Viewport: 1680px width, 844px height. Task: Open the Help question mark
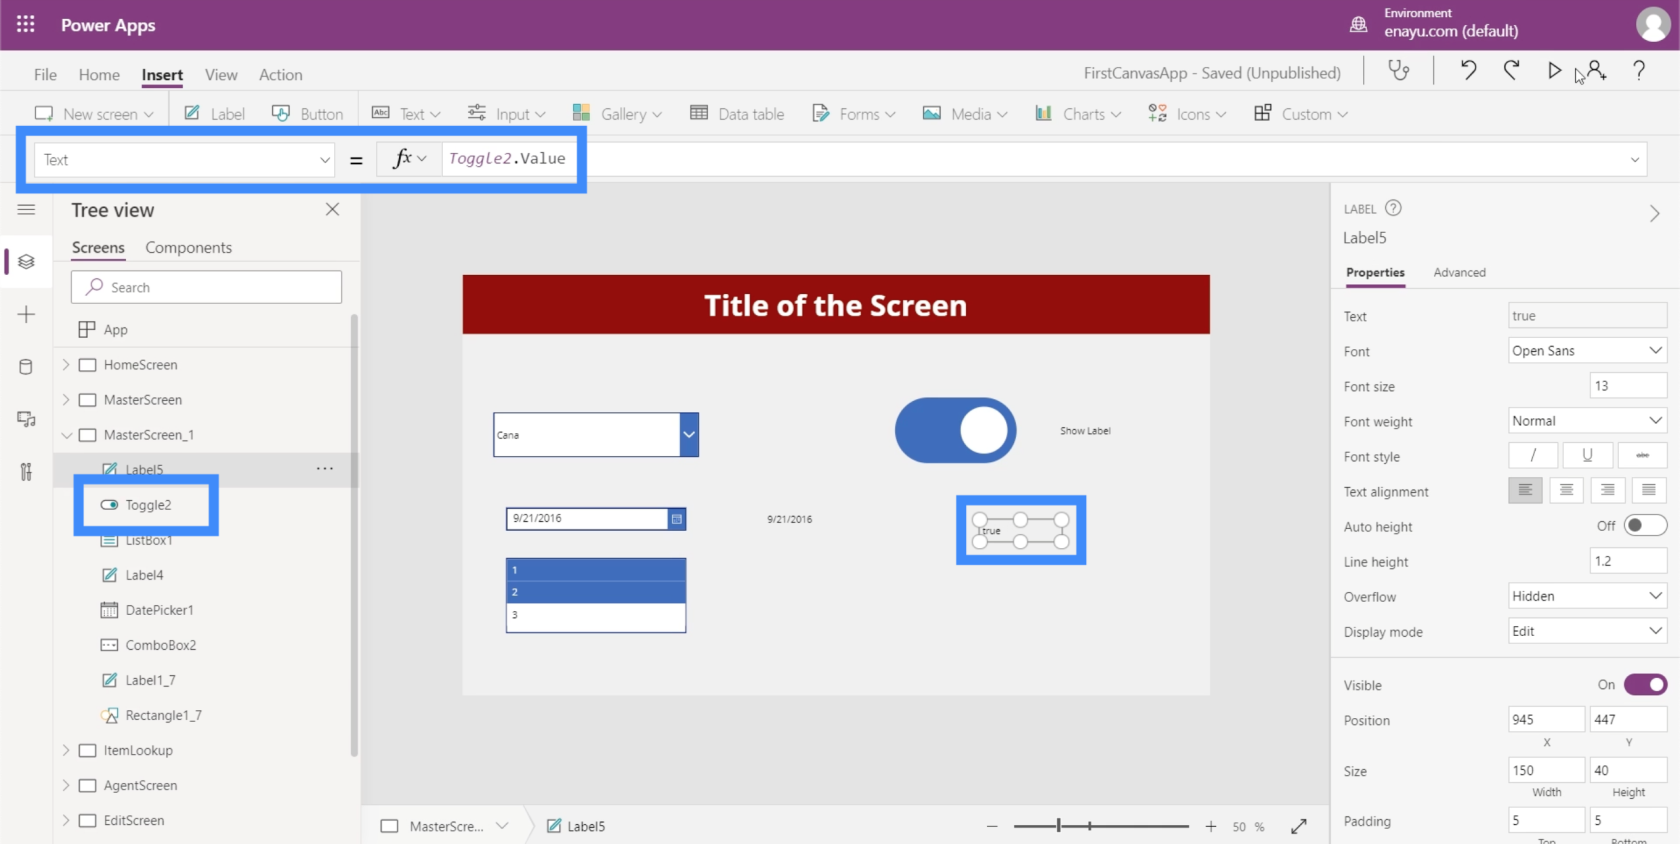click(1639, 70)
